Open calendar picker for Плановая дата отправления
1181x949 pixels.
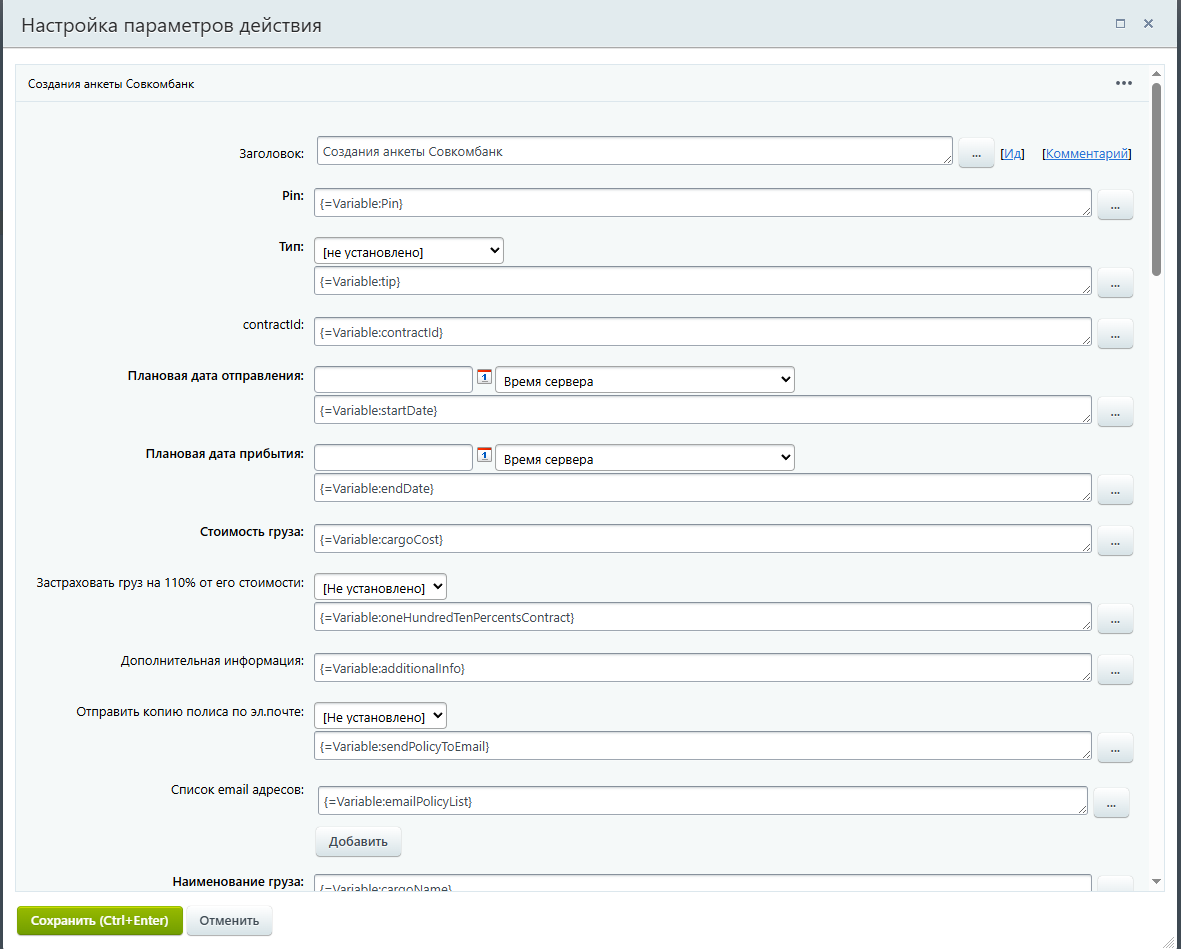coord(484,377)
